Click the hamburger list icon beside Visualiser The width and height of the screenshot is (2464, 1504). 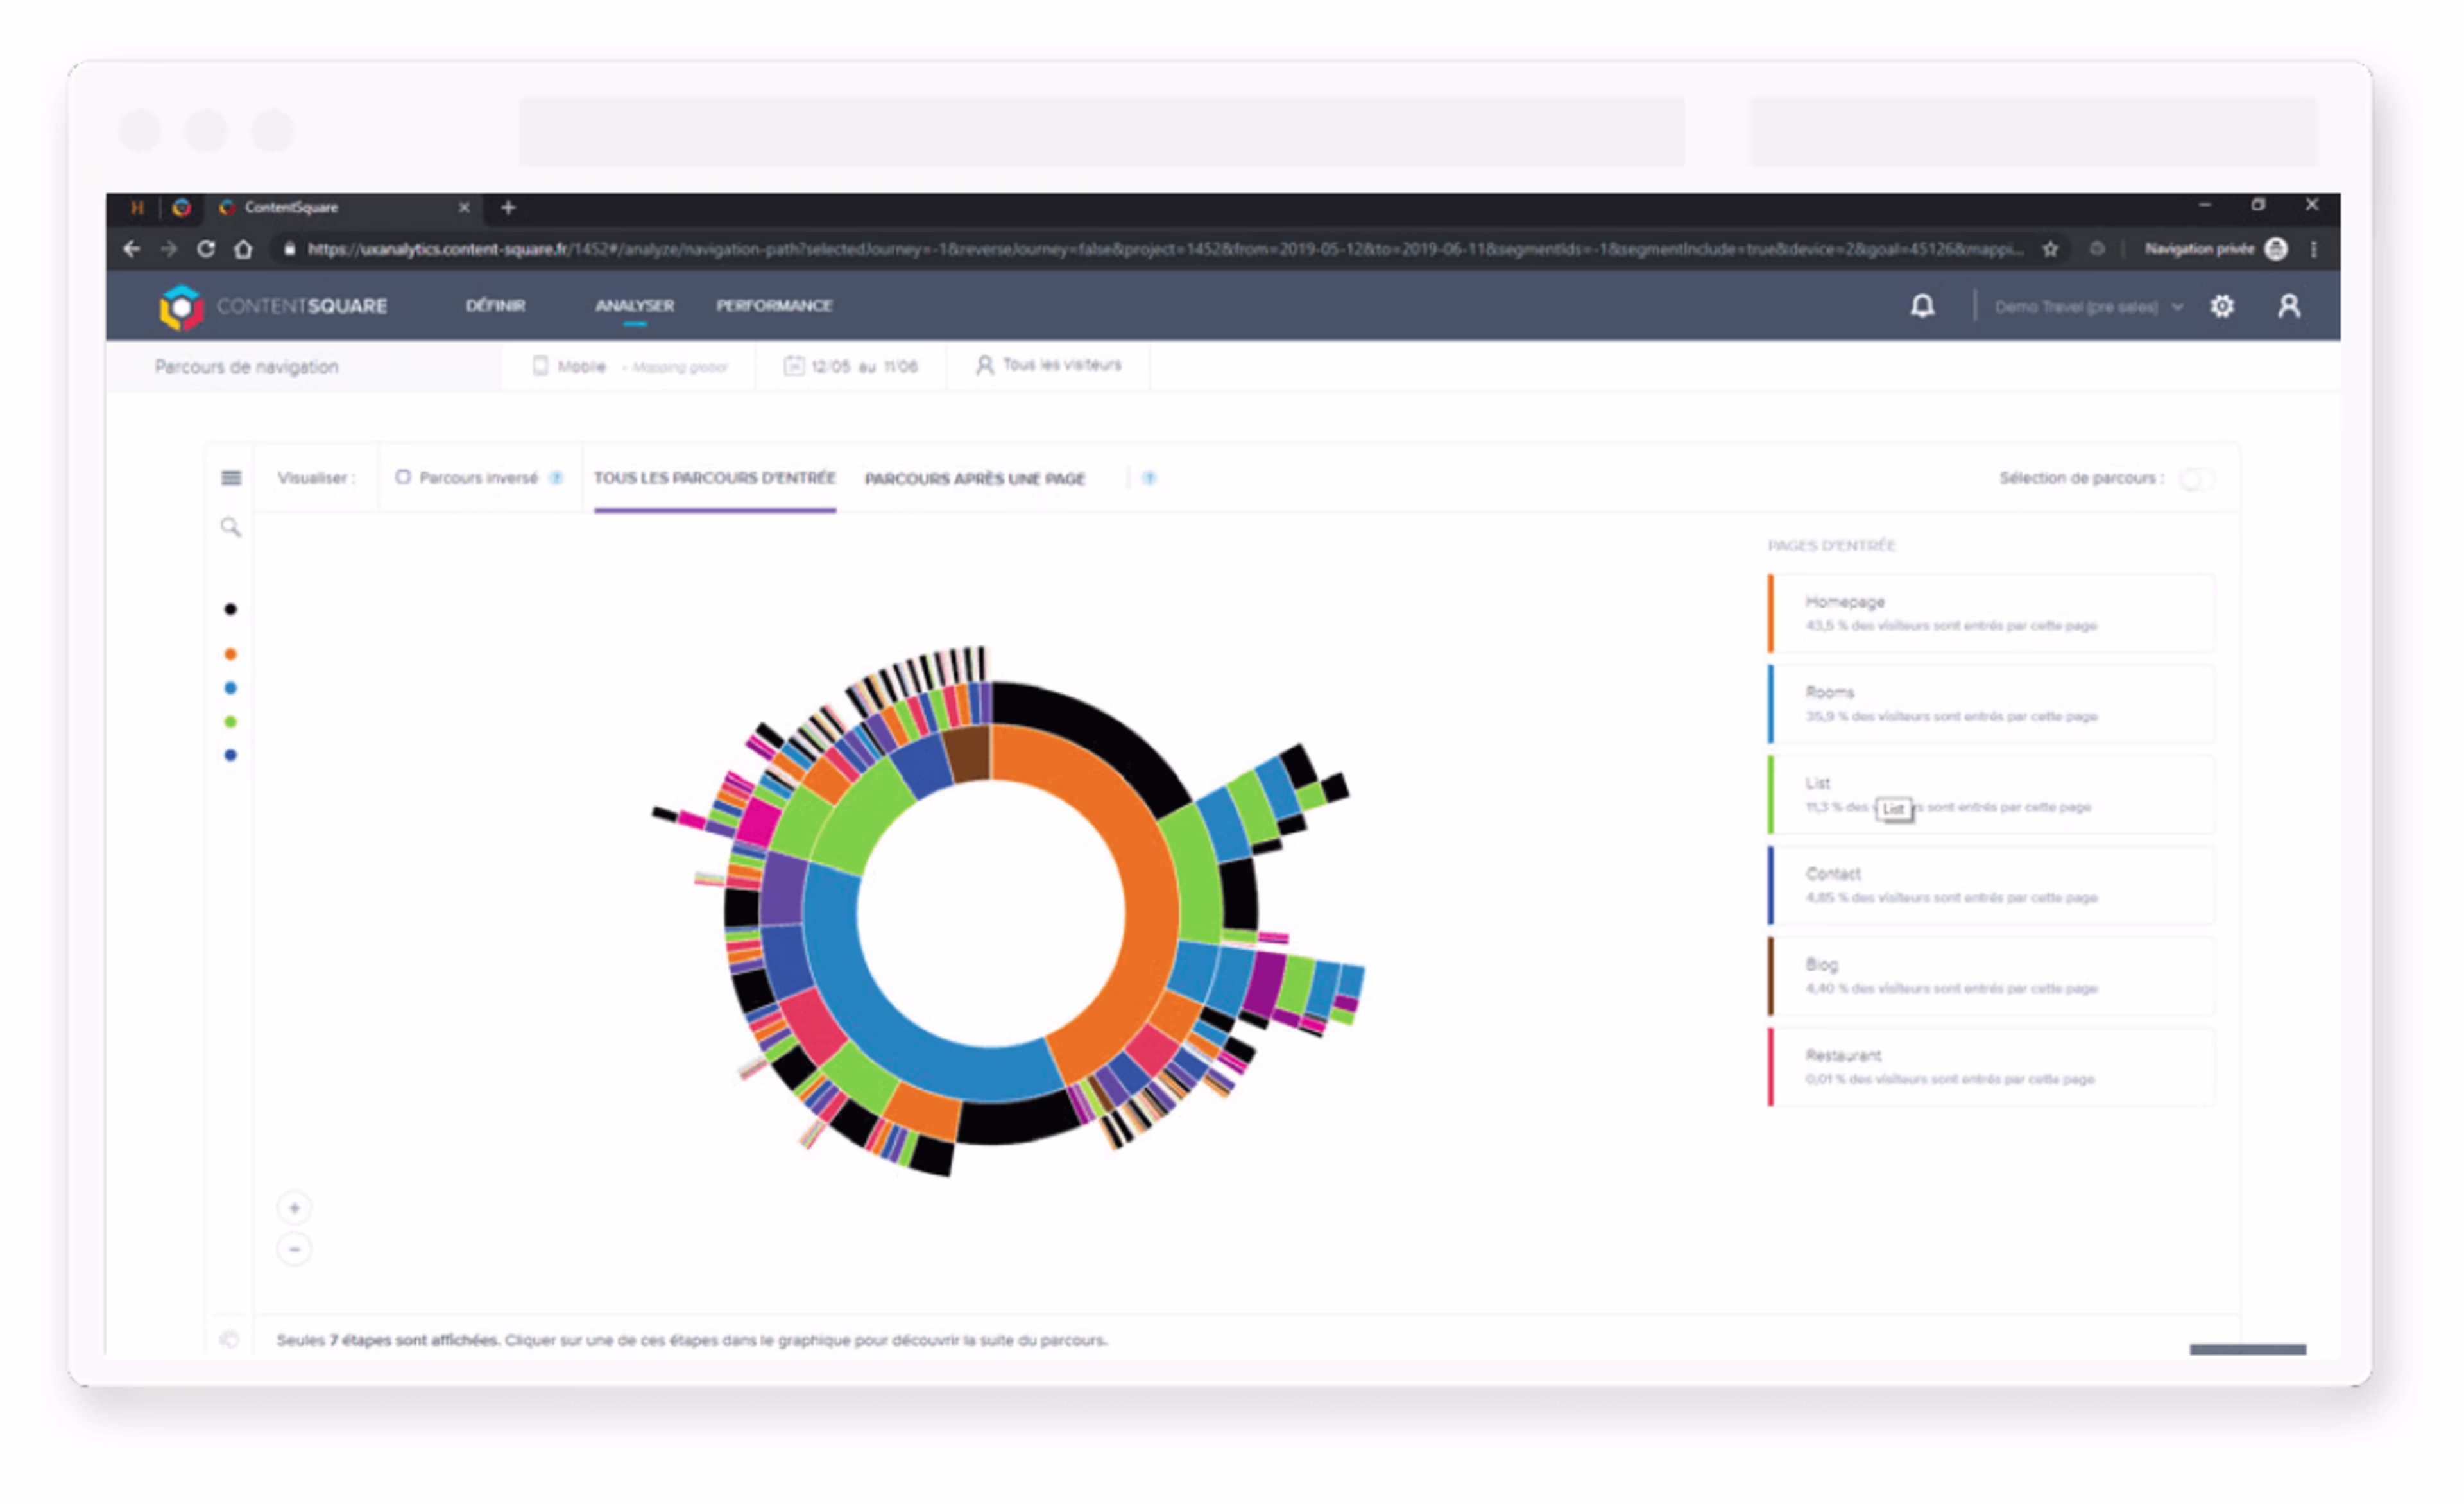[231, 478]
